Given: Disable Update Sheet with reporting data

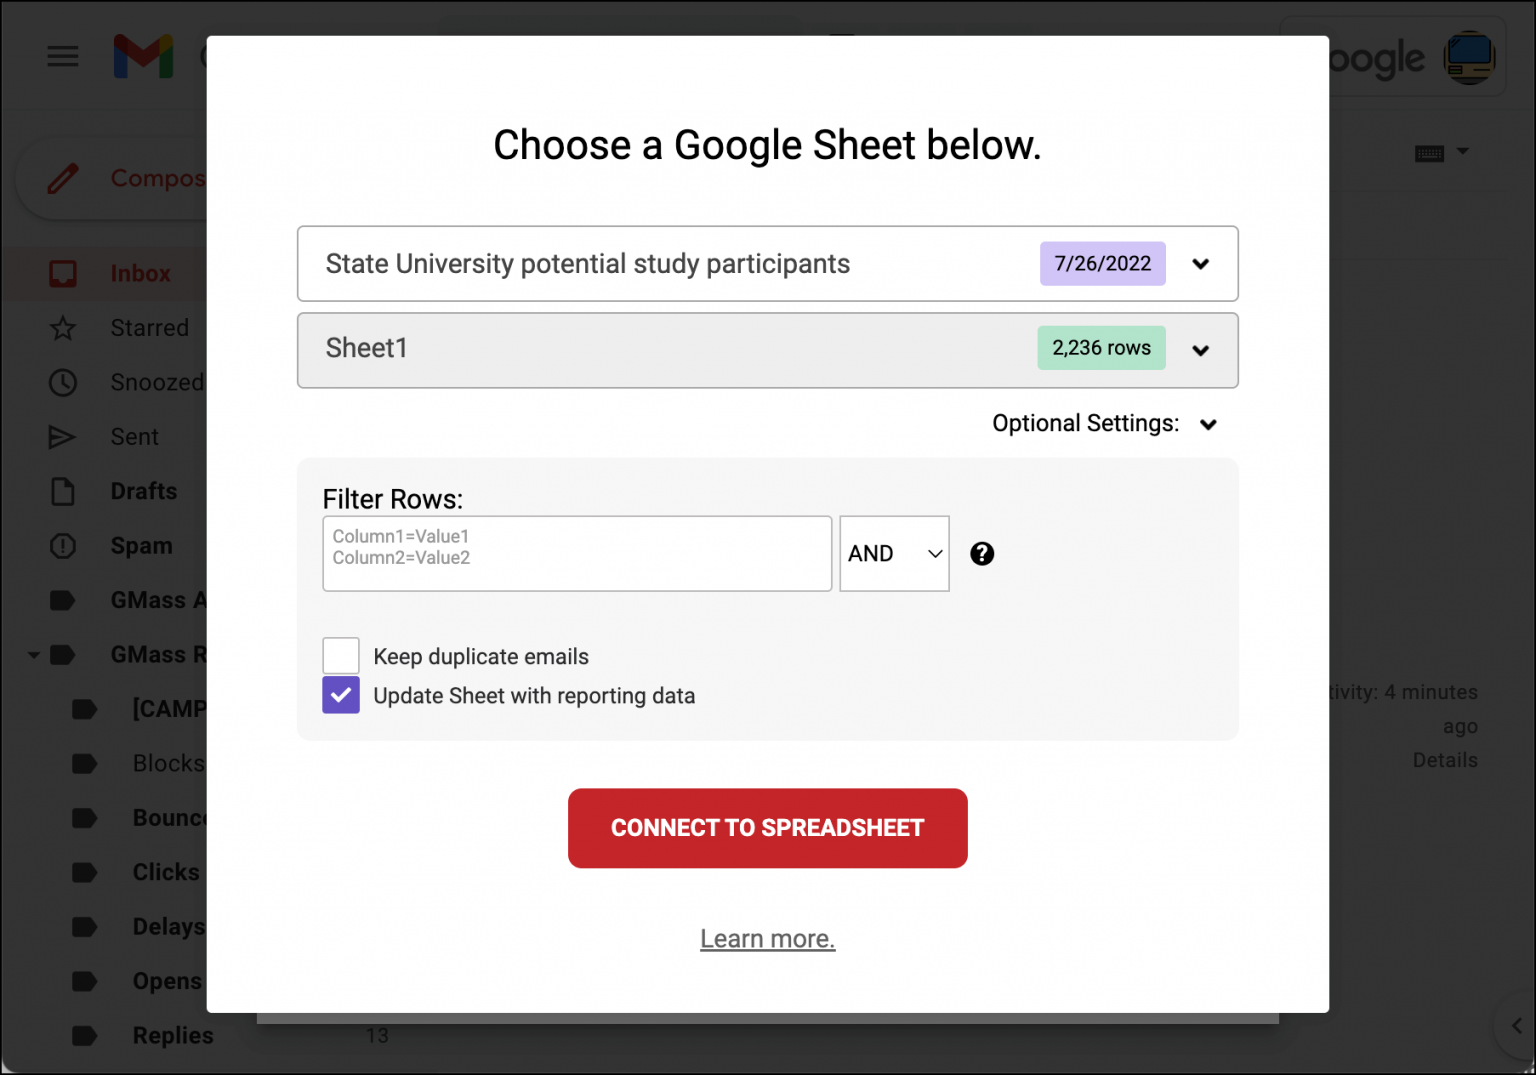Looking at the screenshot, I should 340,695.
